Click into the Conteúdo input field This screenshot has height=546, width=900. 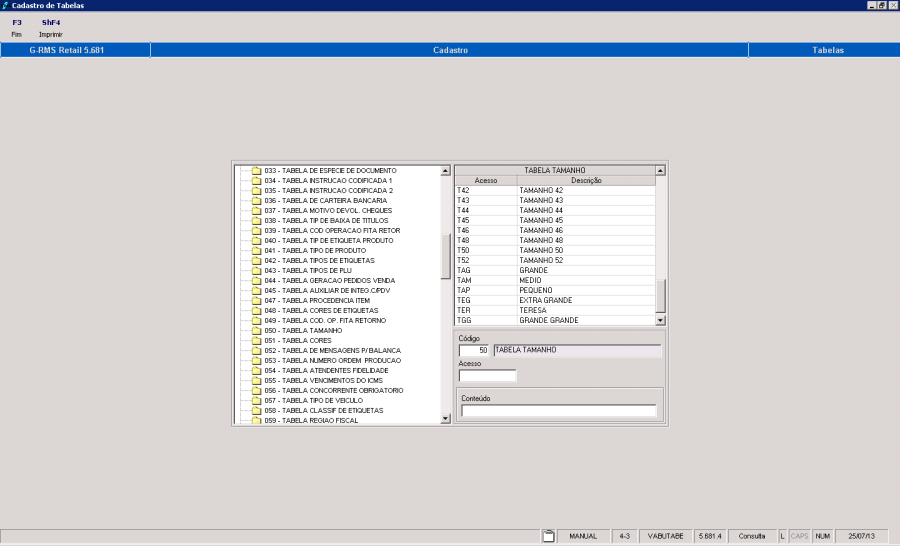pyautogui.click(x=558, y=410)
